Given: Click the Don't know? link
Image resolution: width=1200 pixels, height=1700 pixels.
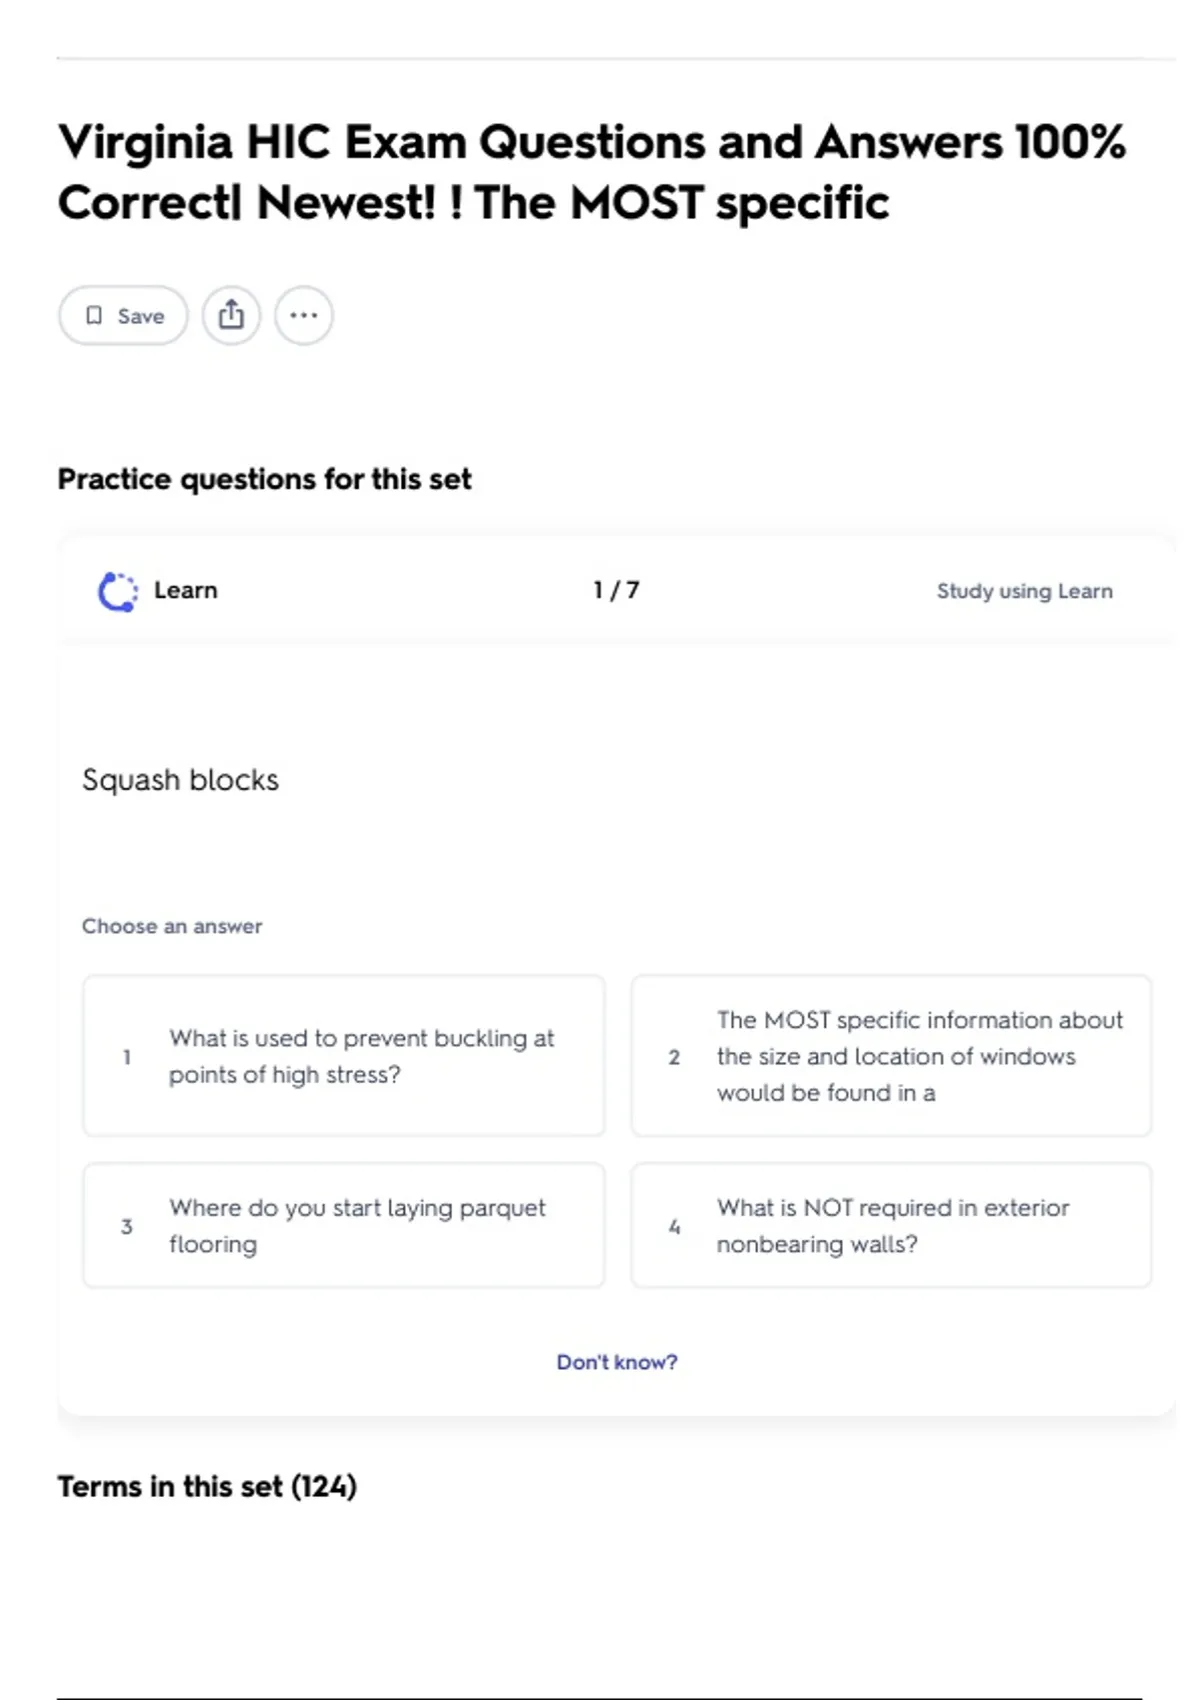Looking at the screenshot, I should 617,1362.
